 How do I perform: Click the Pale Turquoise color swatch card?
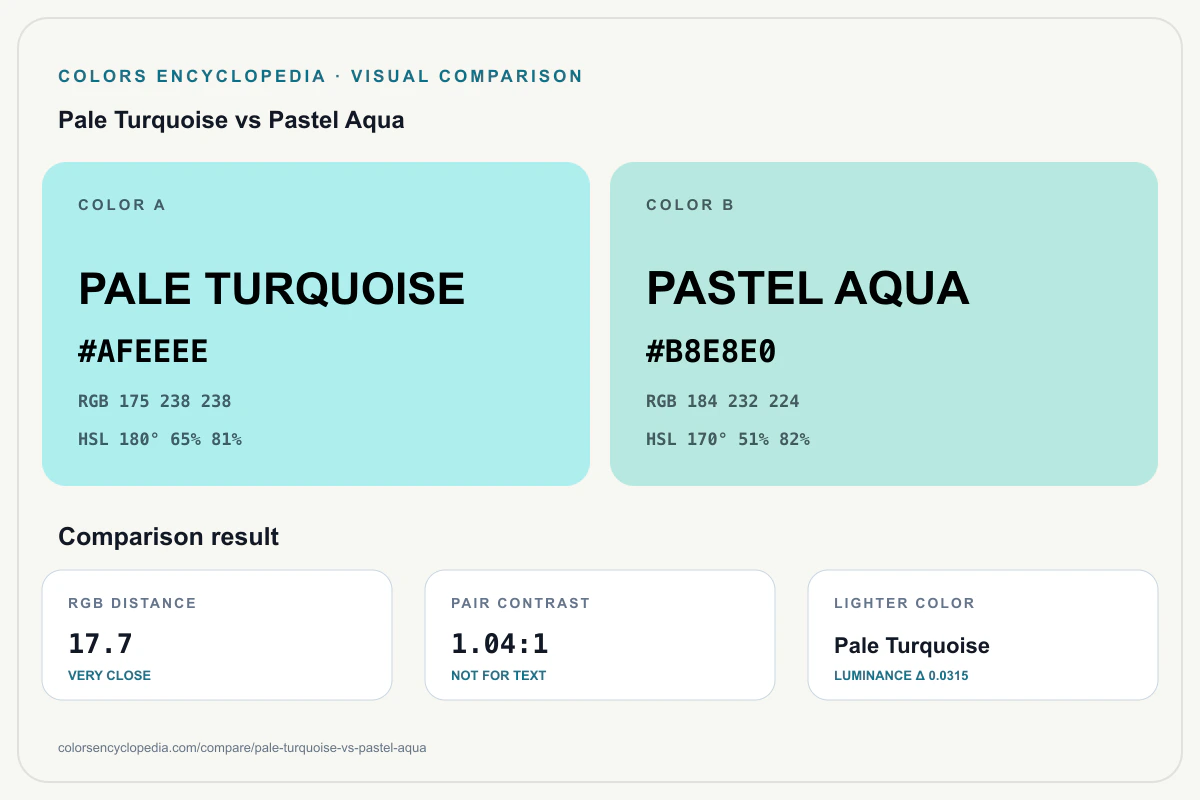[x=316, y=324]
